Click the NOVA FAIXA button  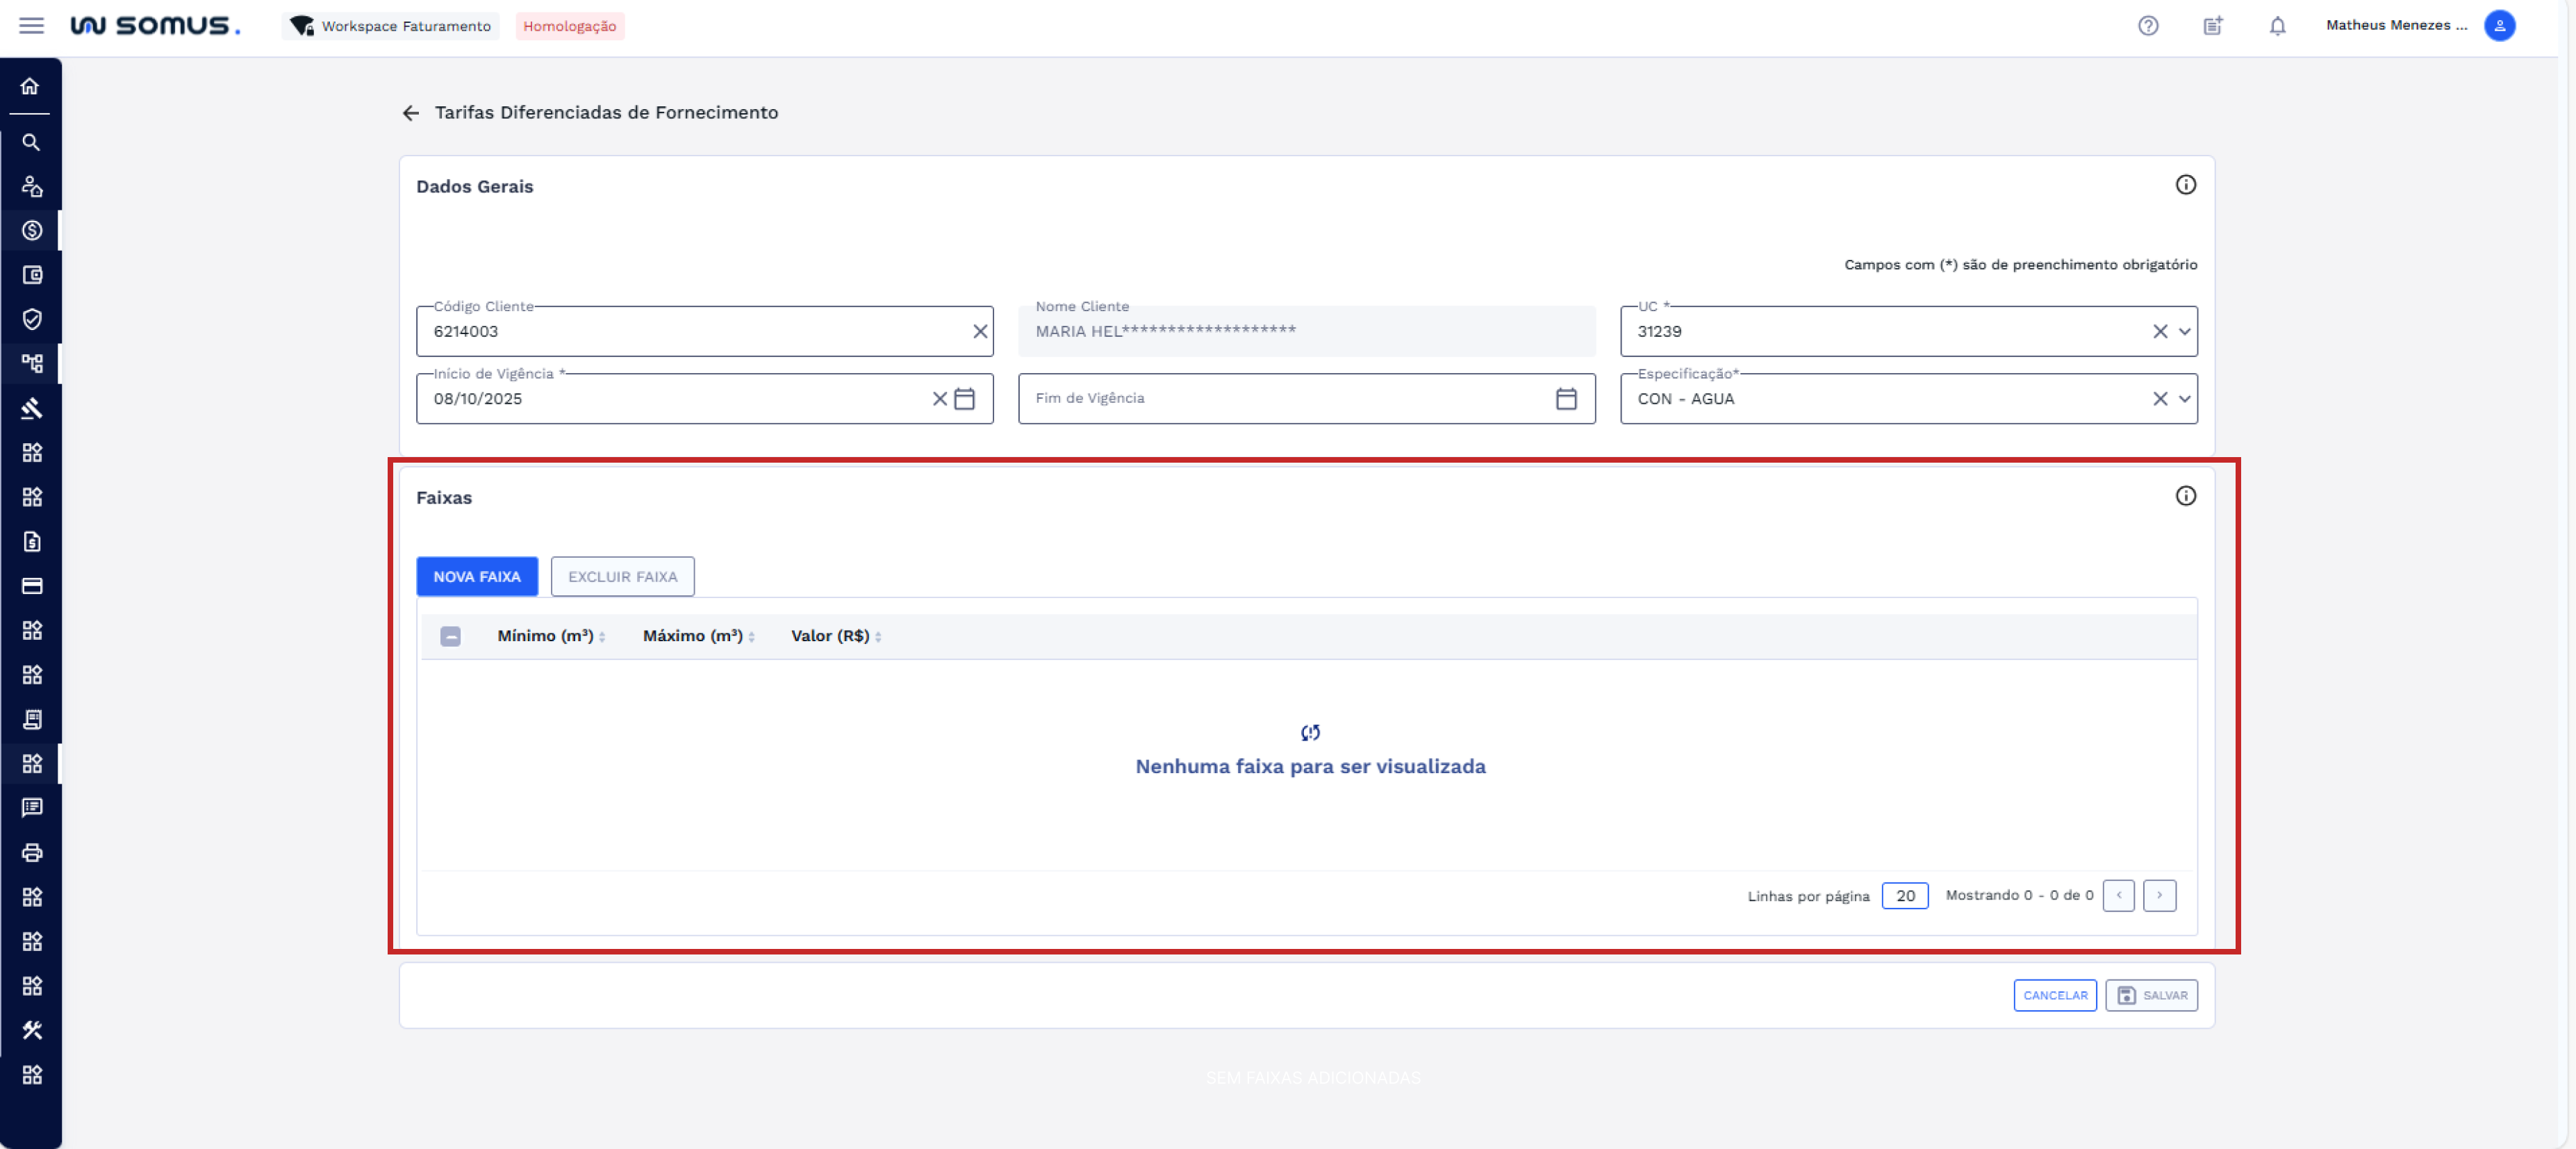[476, 576]
